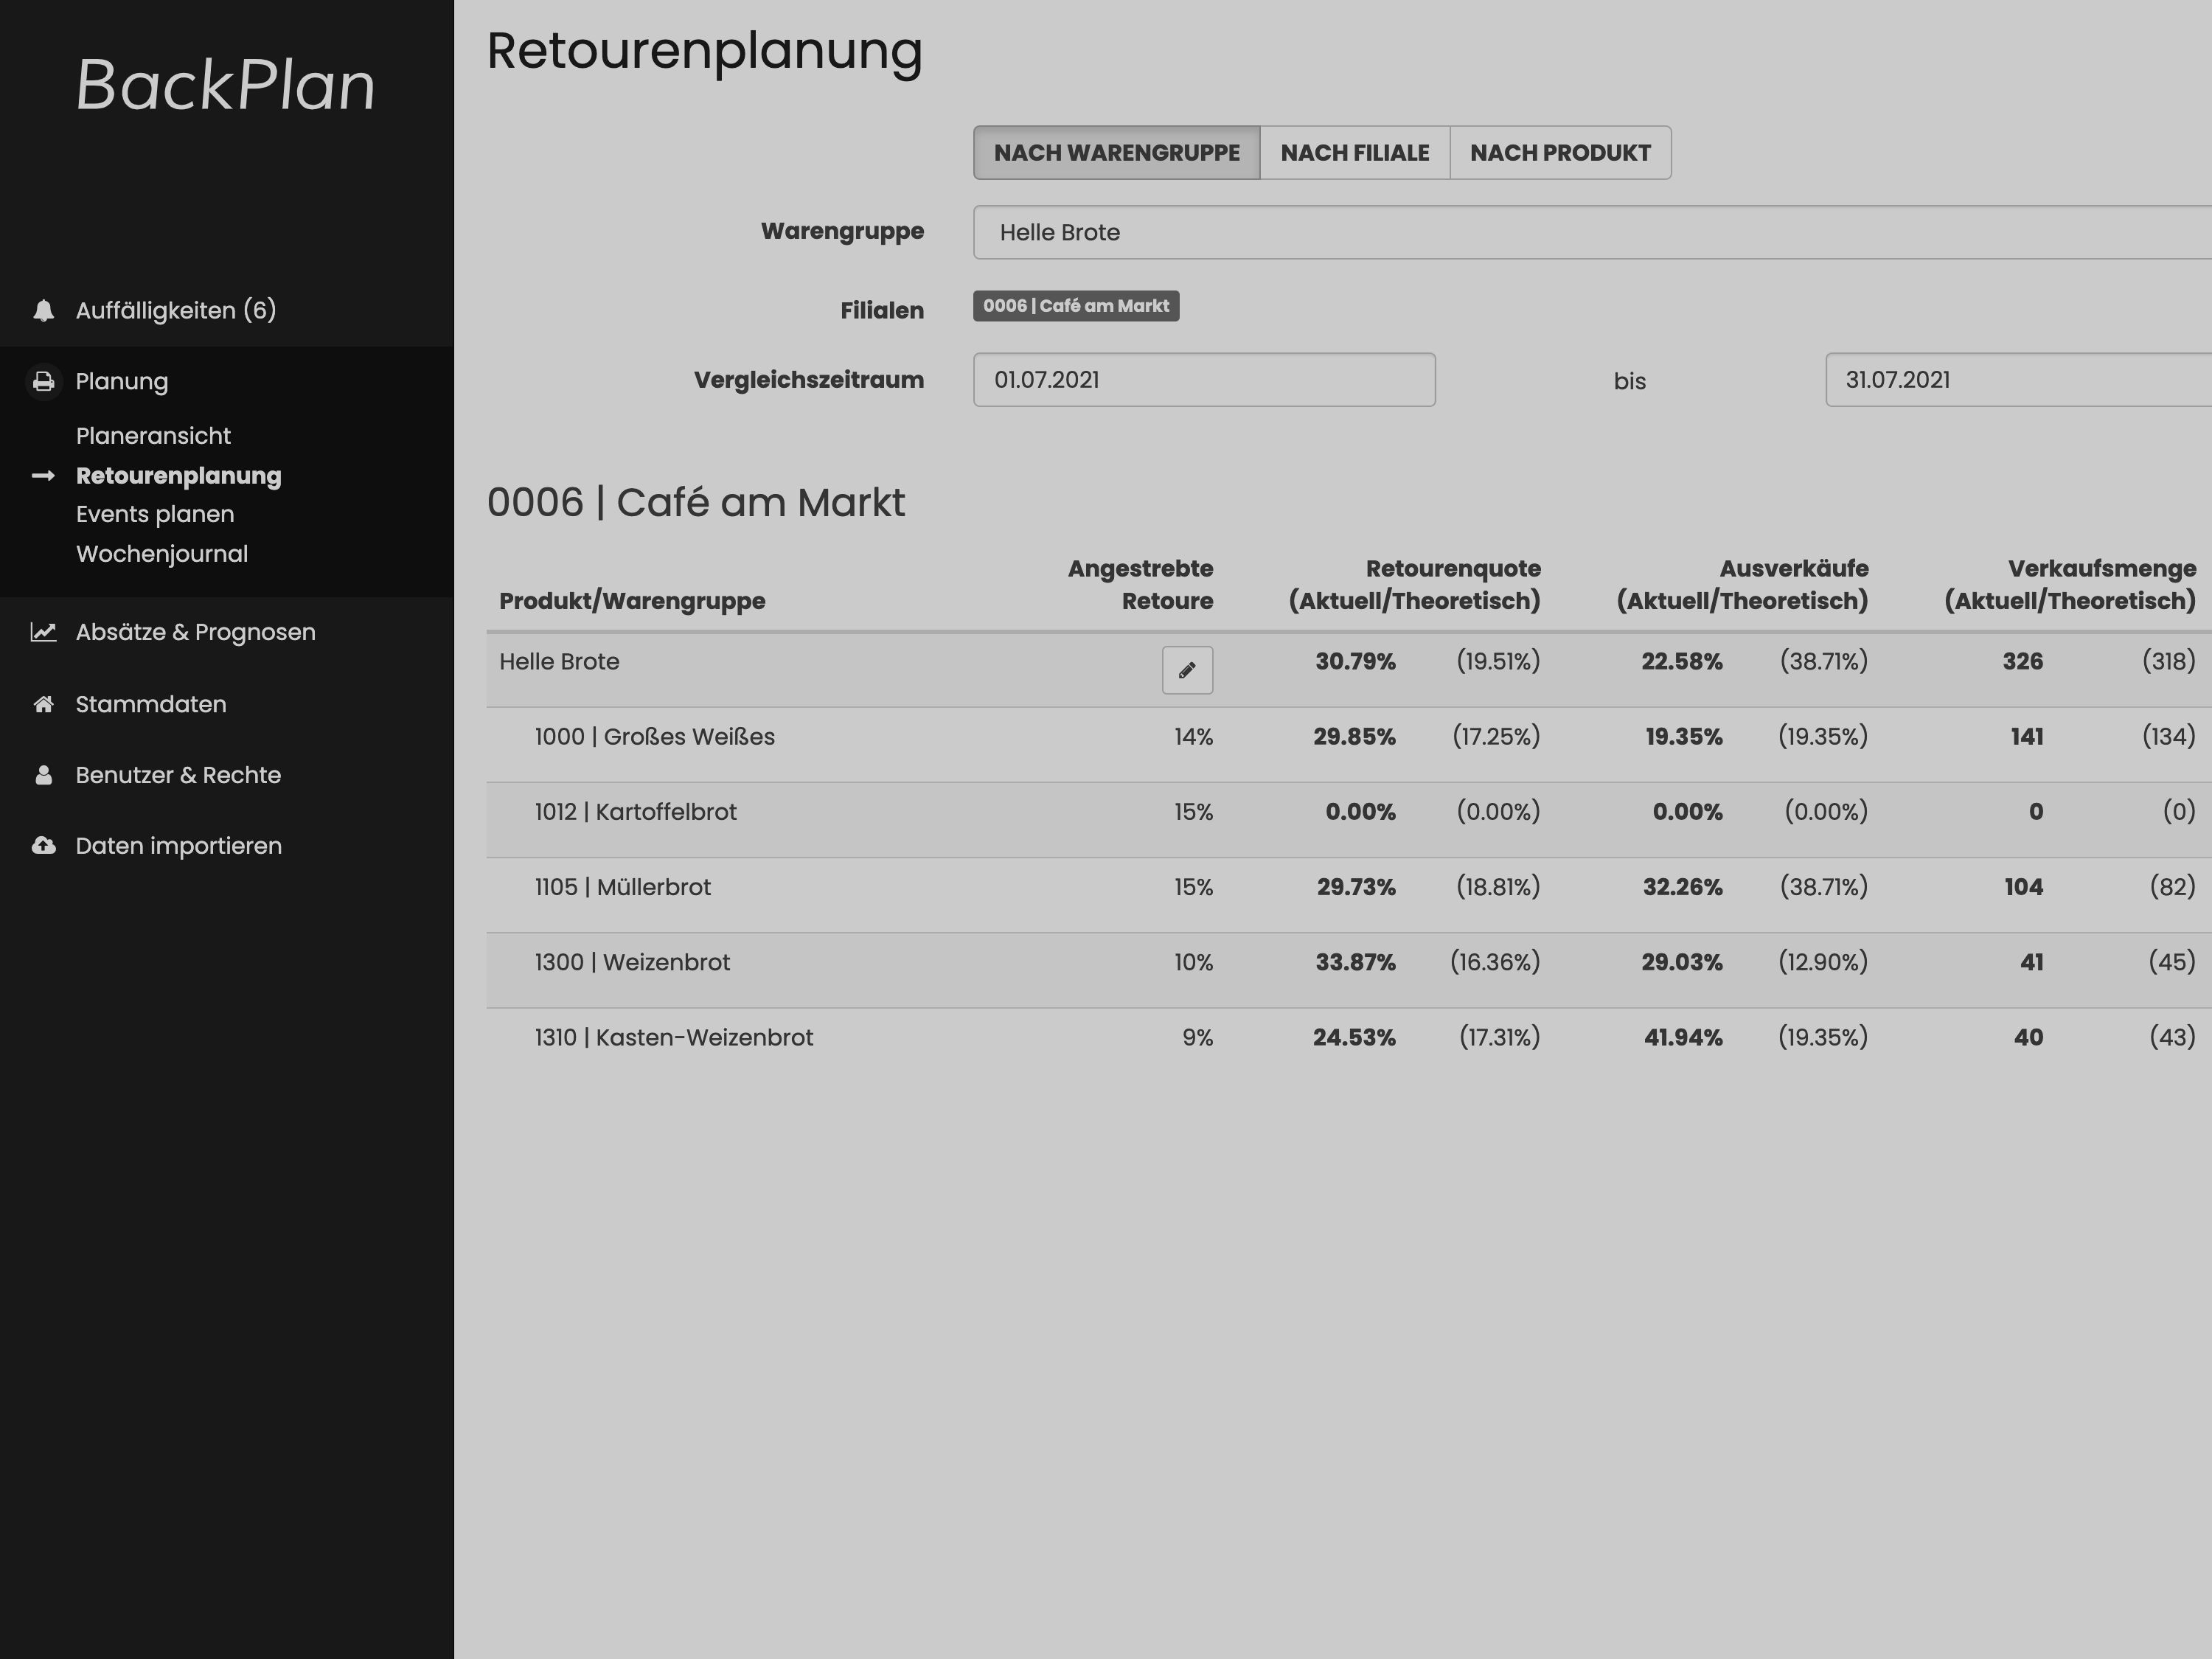Open the start date field 01.07.2021
This screenshot has height=1659, width=2212.
1203,380
